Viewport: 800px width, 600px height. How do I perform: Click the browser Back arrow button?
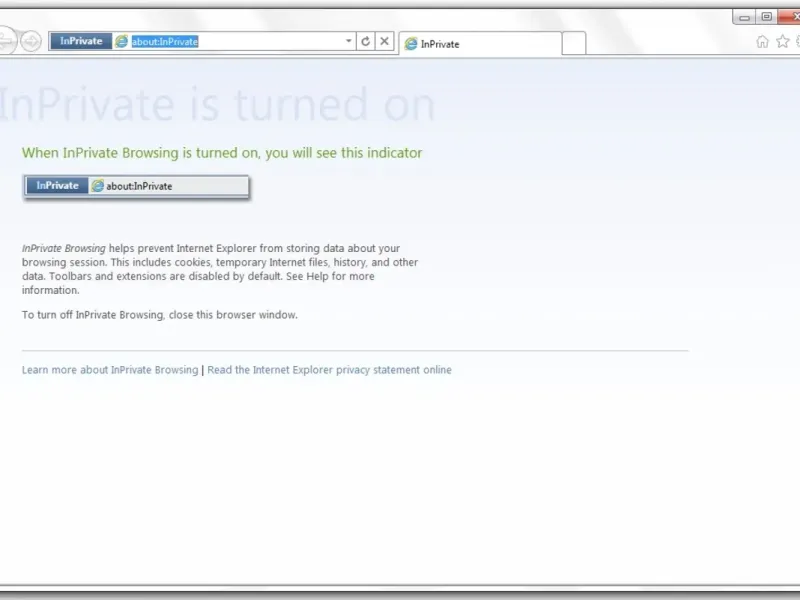(7, 40)
